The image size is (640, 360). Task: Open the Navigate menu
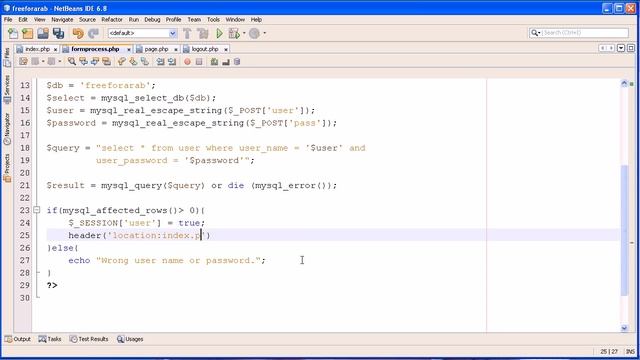coord(62,20)
